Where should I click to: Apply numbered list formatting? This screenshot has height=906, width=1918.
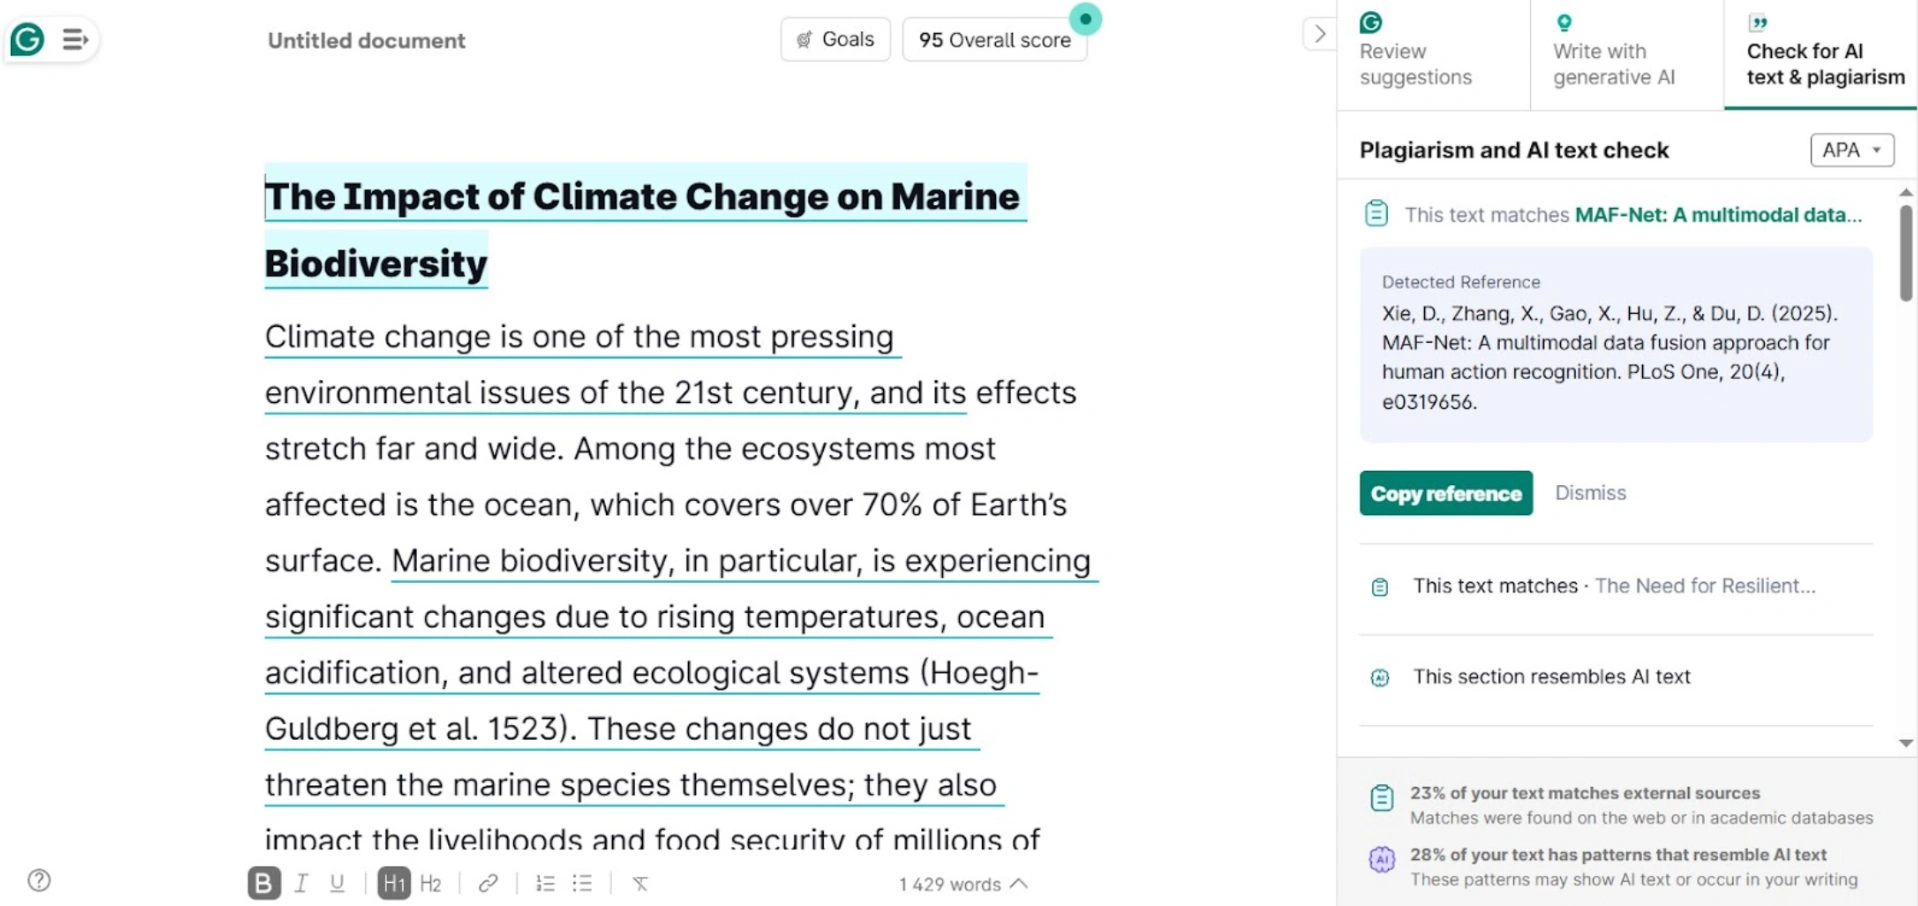coord(545,883)
